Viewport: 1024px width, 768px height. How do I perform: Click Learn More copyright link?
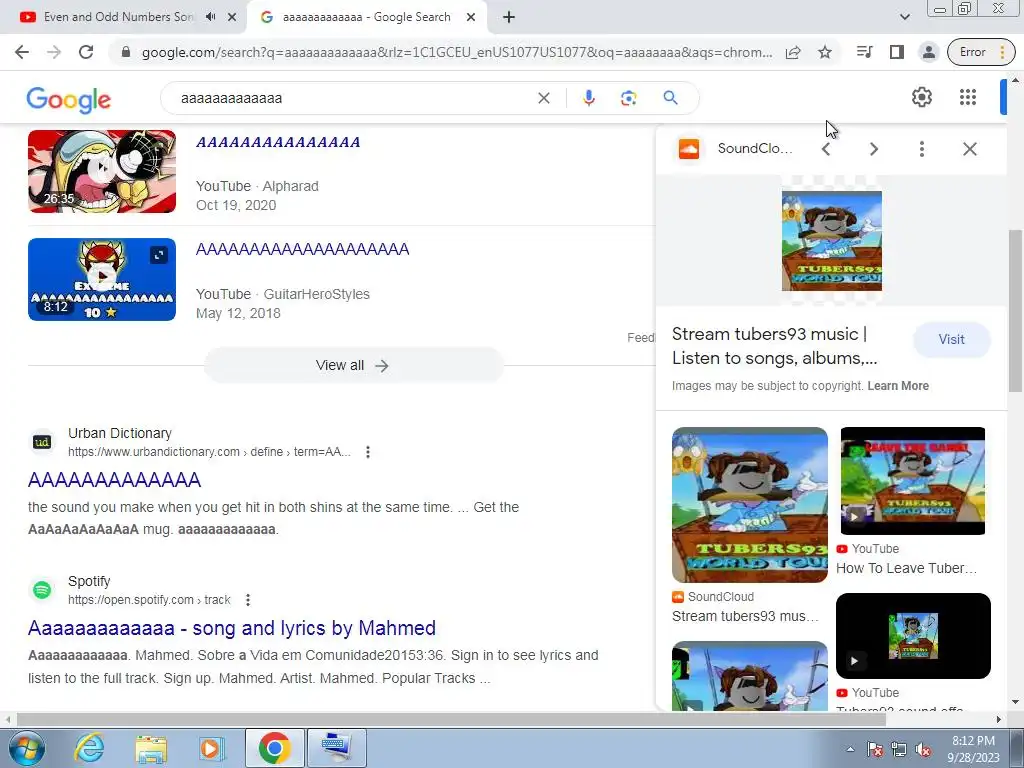[898, 386]
